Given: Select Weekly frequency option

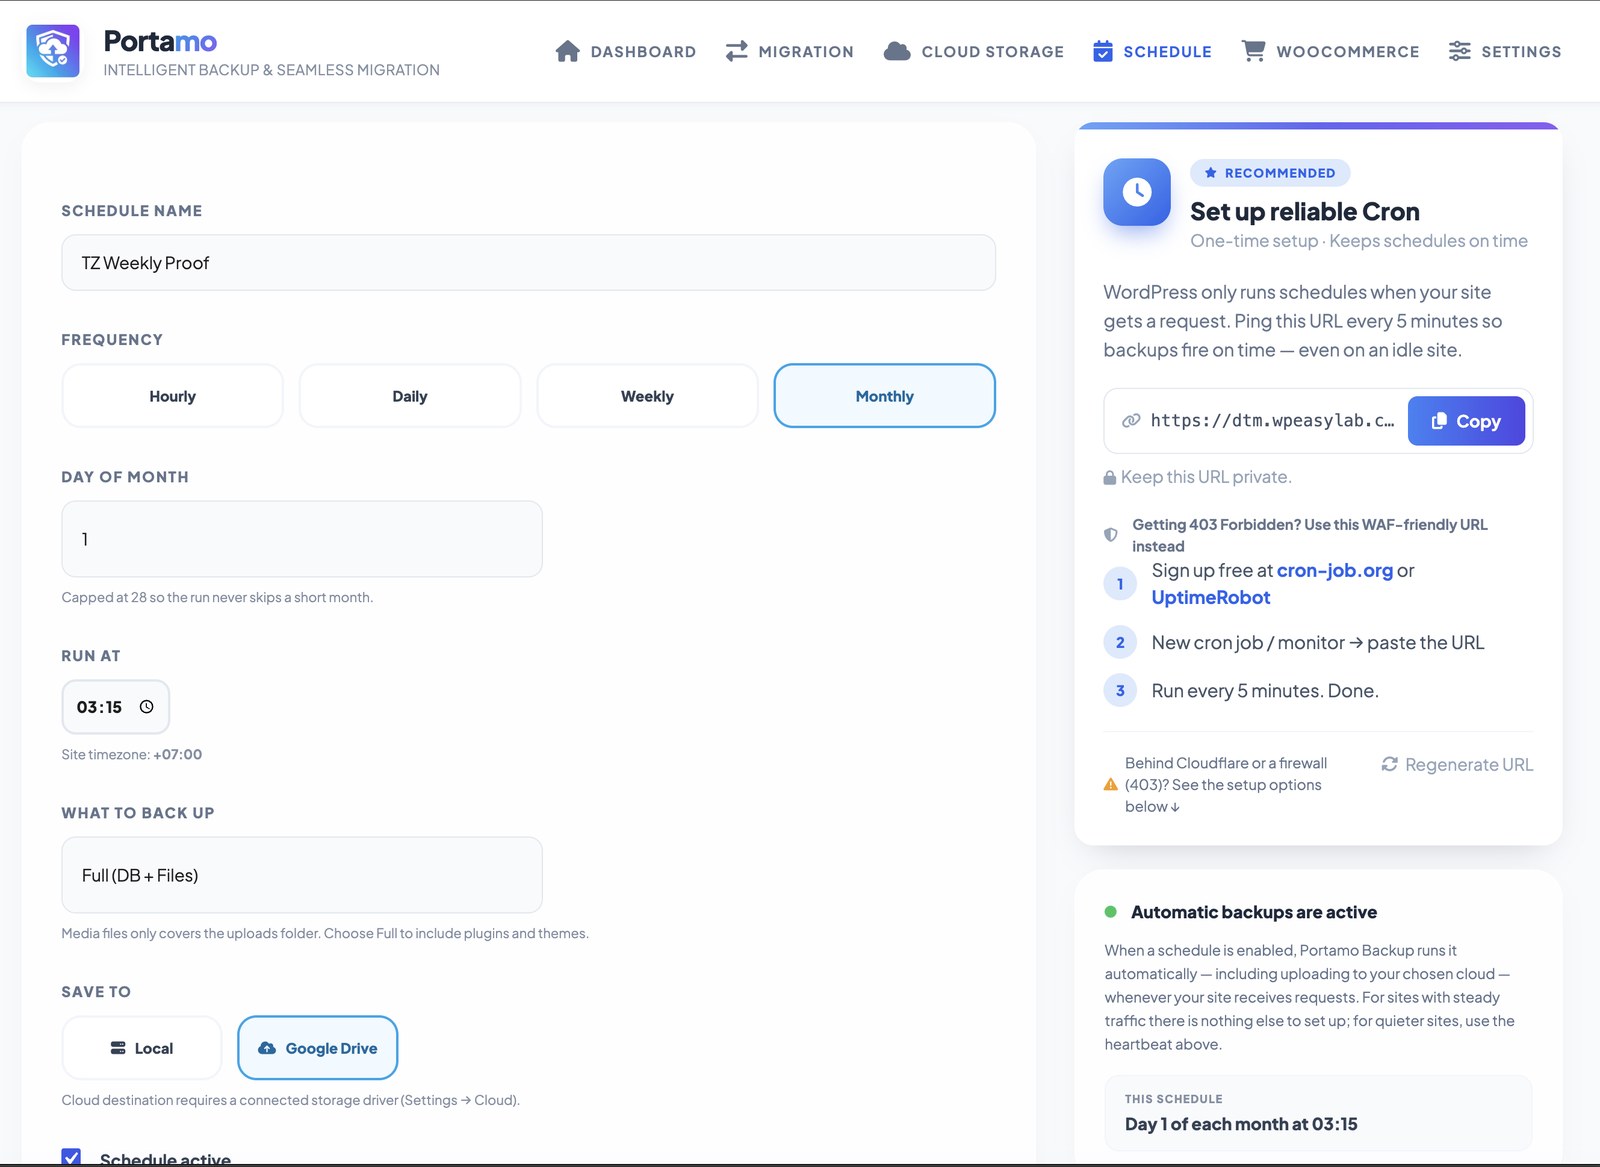Looking at the screenshot, I should click(x=648, y=396).
